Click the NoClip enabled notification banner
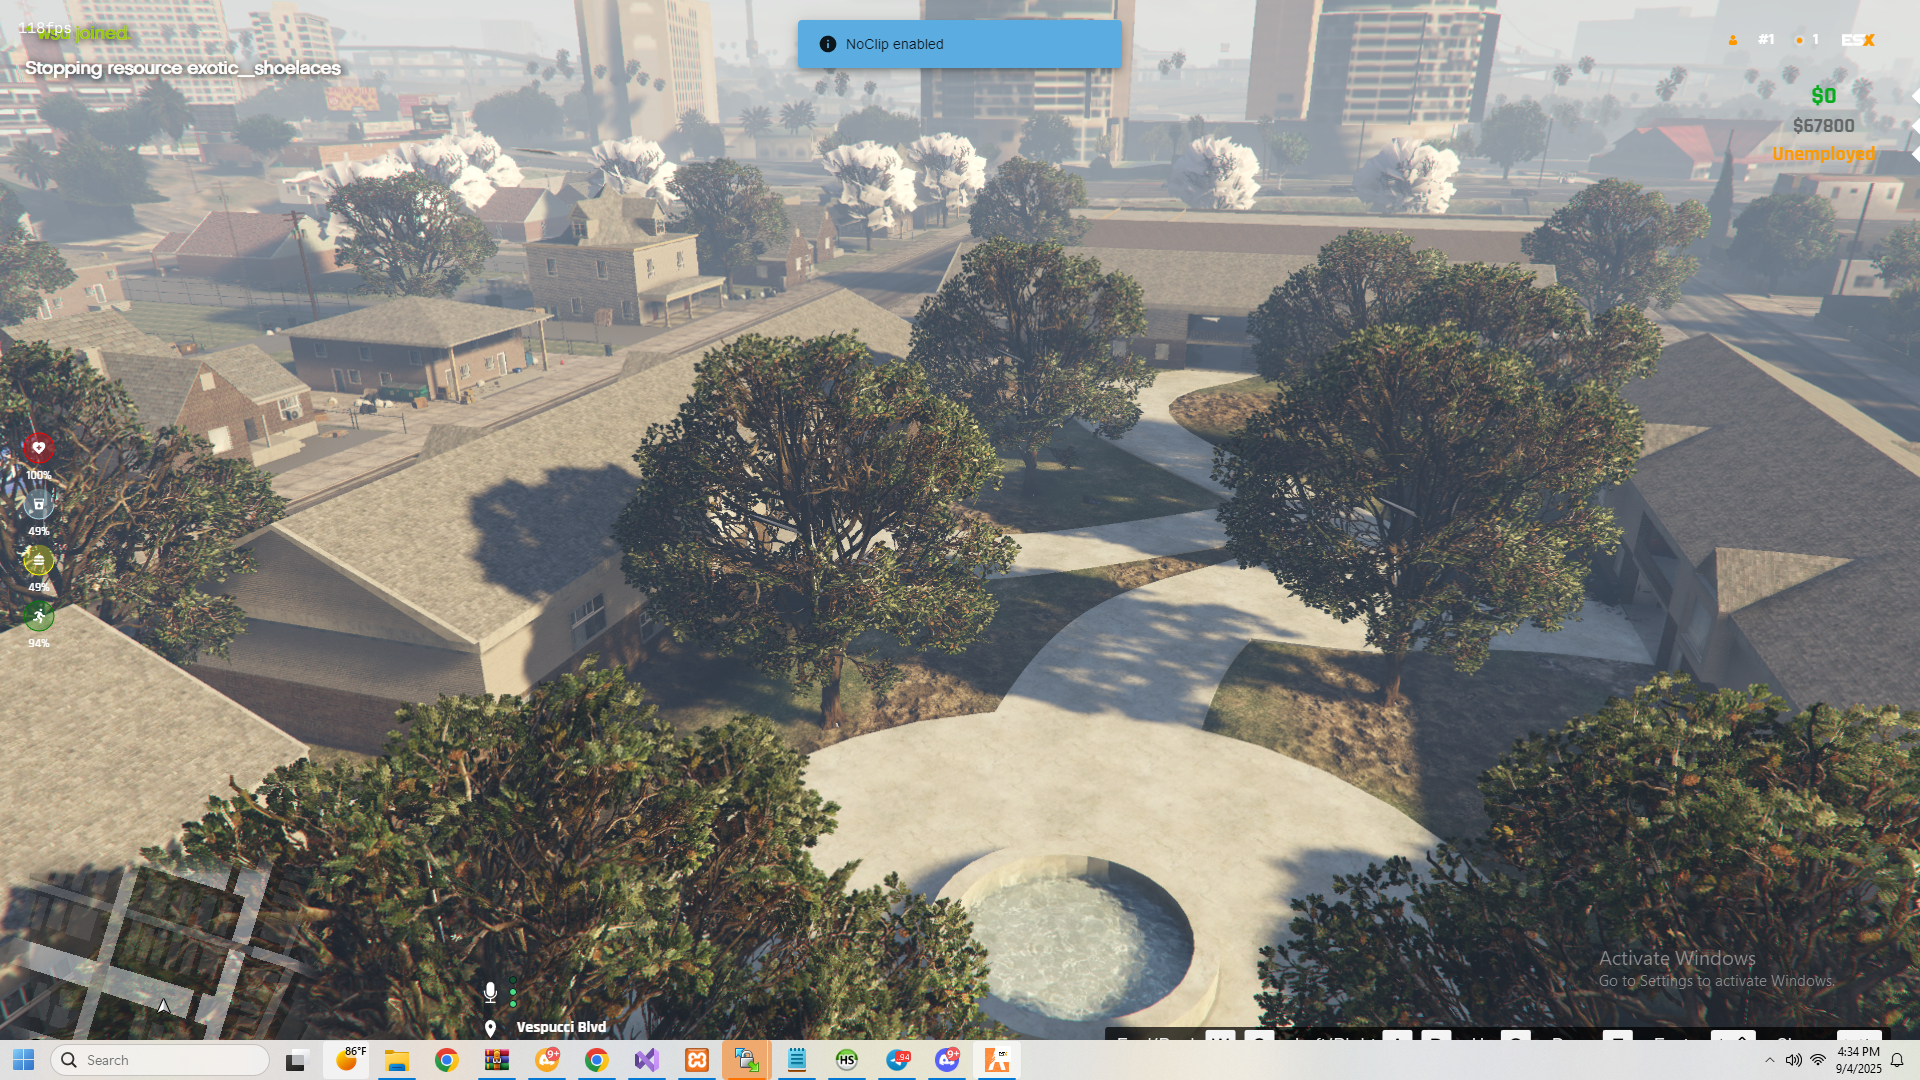This screenshot has width=1920, height=1080. click(960, 44)
